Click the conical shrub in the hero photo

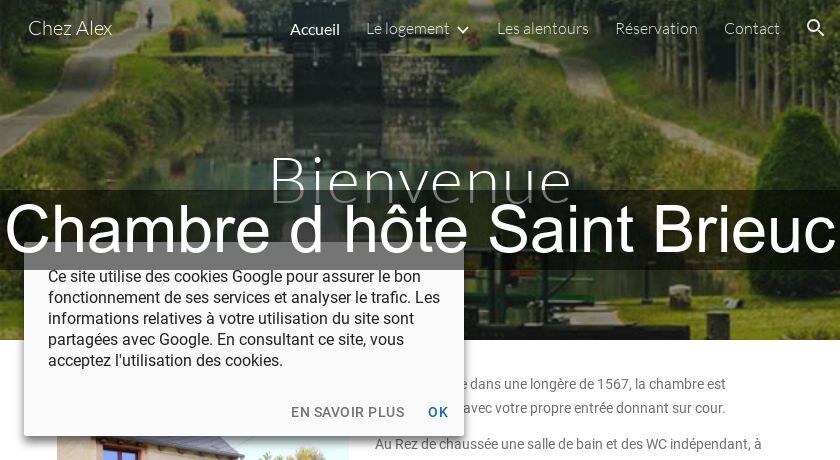point(797,198)
